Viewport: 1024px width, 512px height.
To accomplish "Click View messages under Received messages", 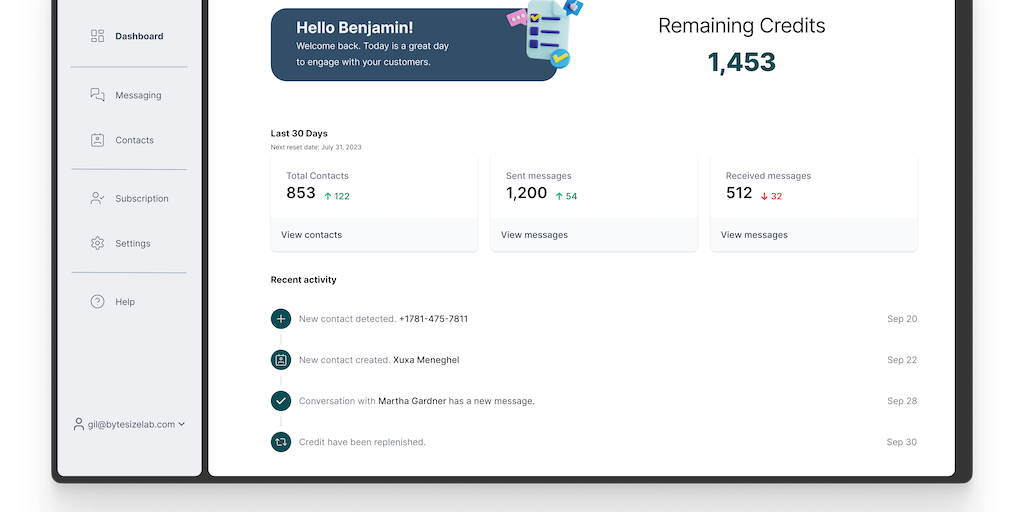I will (x=754, y=235).
